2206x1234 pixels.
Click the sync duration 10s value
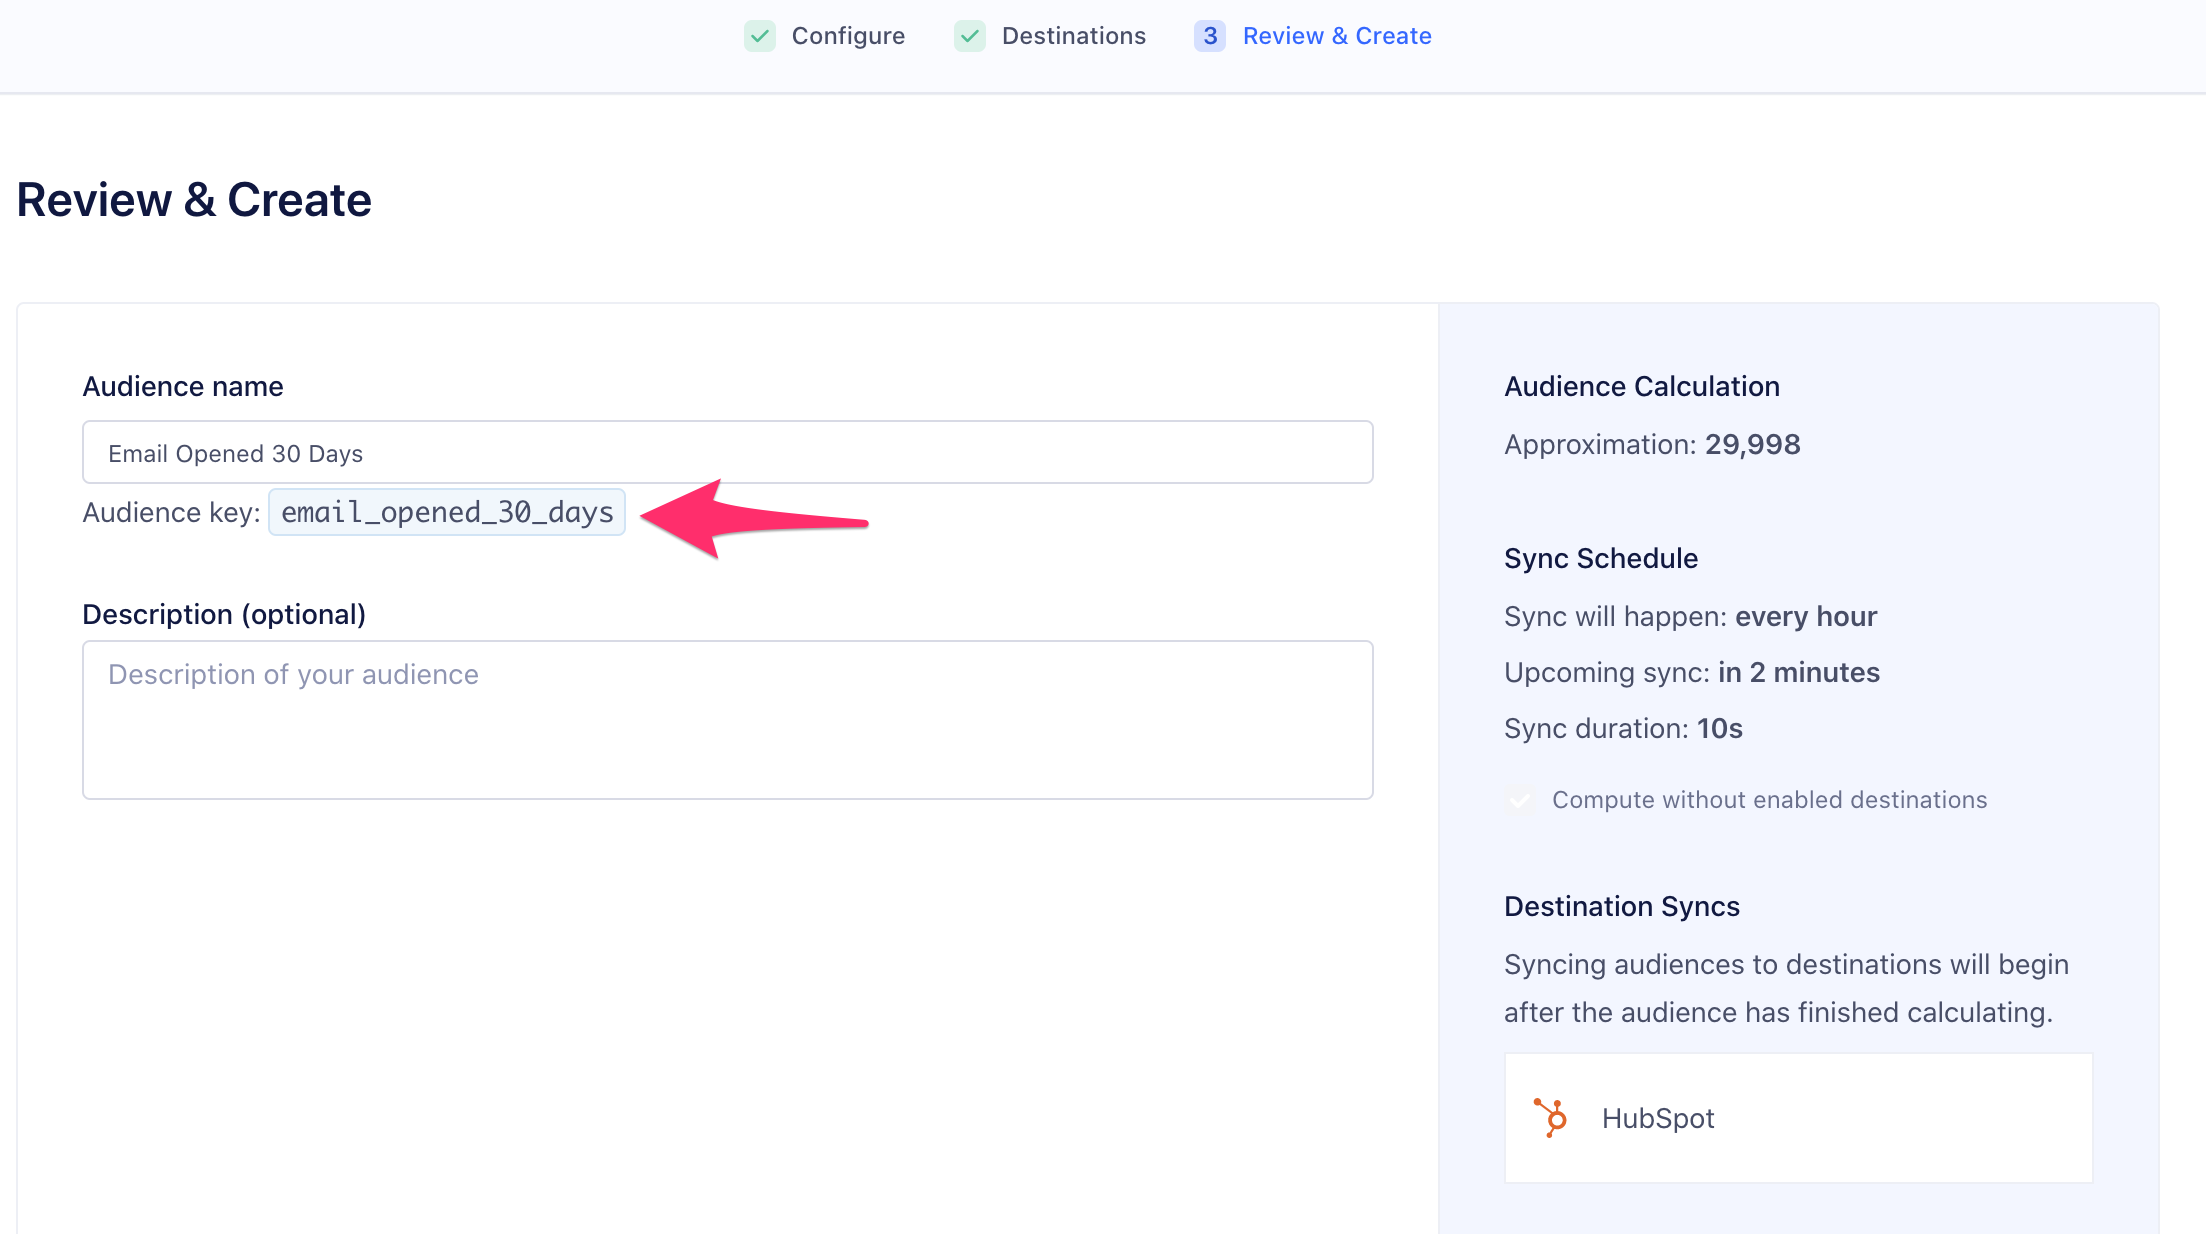click(1718, 728)
